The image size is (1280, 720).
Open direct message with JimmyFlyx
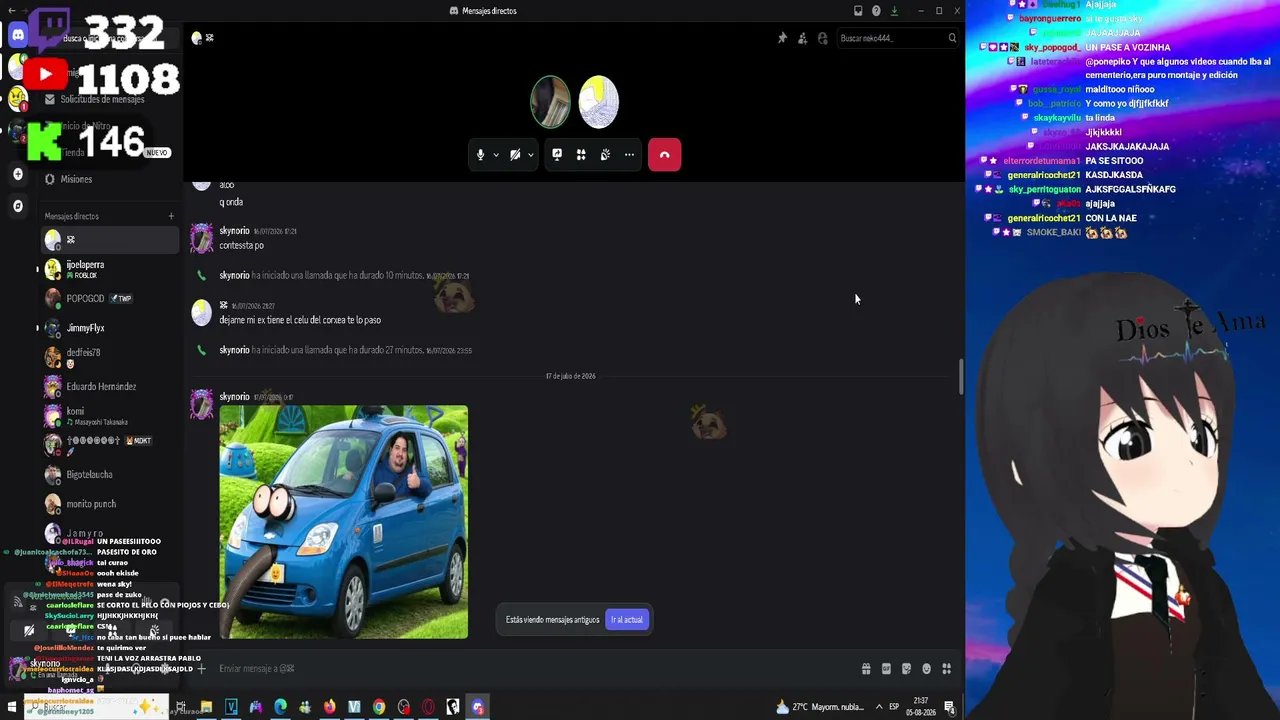[x=110, y=328]
